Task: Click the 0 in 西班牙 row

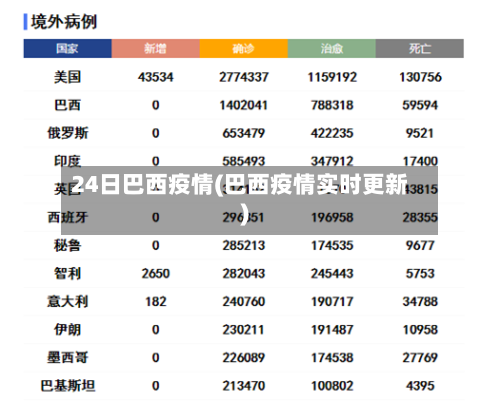Action: 156,218
